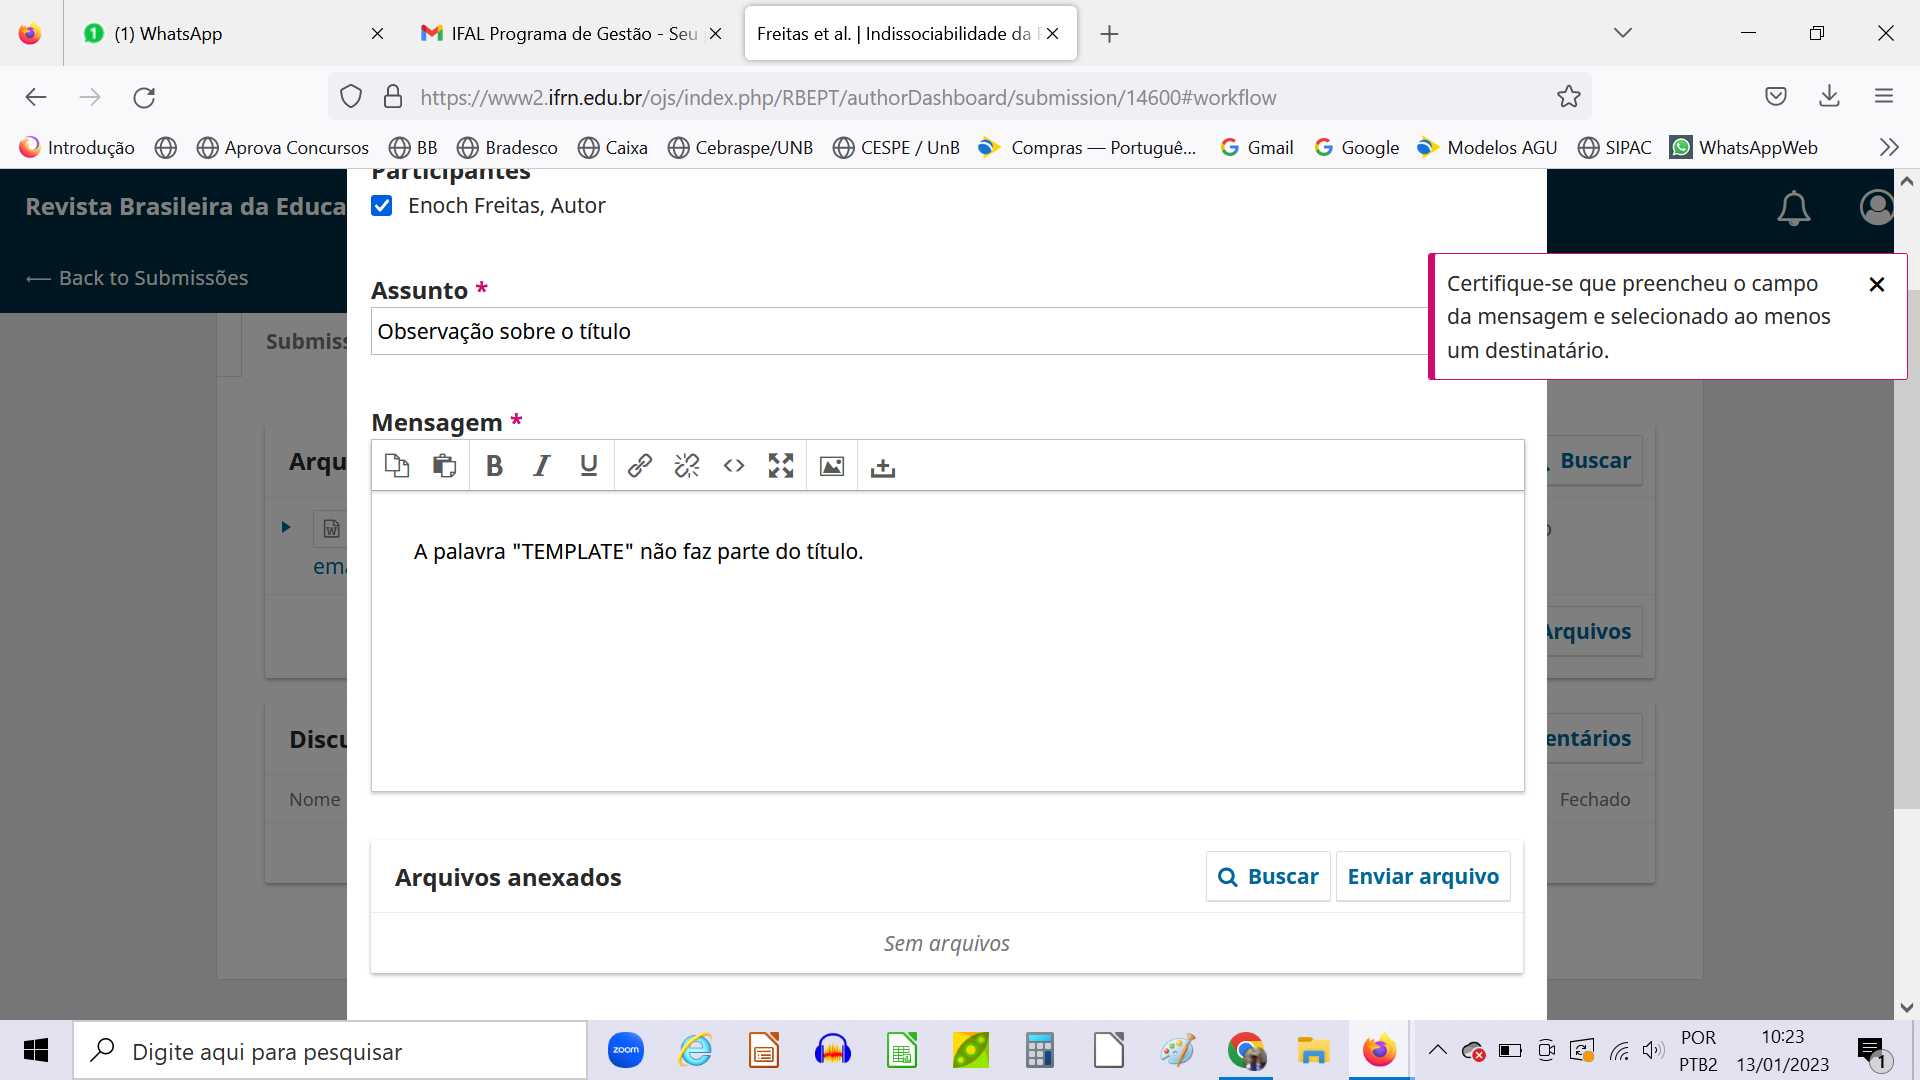Click the upload file icon in editor toolbar
This screenshot has width=1920, height=1080.
(x=883, y=467)
